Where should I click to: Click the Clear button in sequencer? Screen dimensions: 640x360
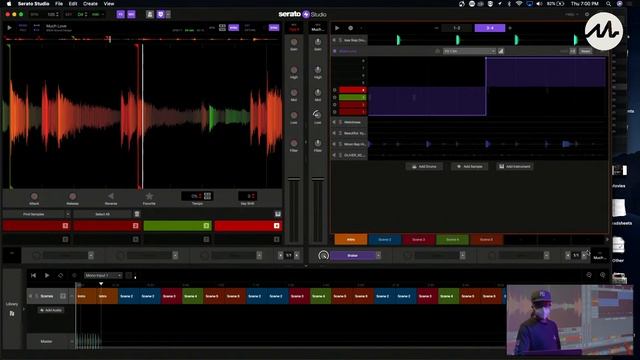pyautogui.click(x=586, y=51)
